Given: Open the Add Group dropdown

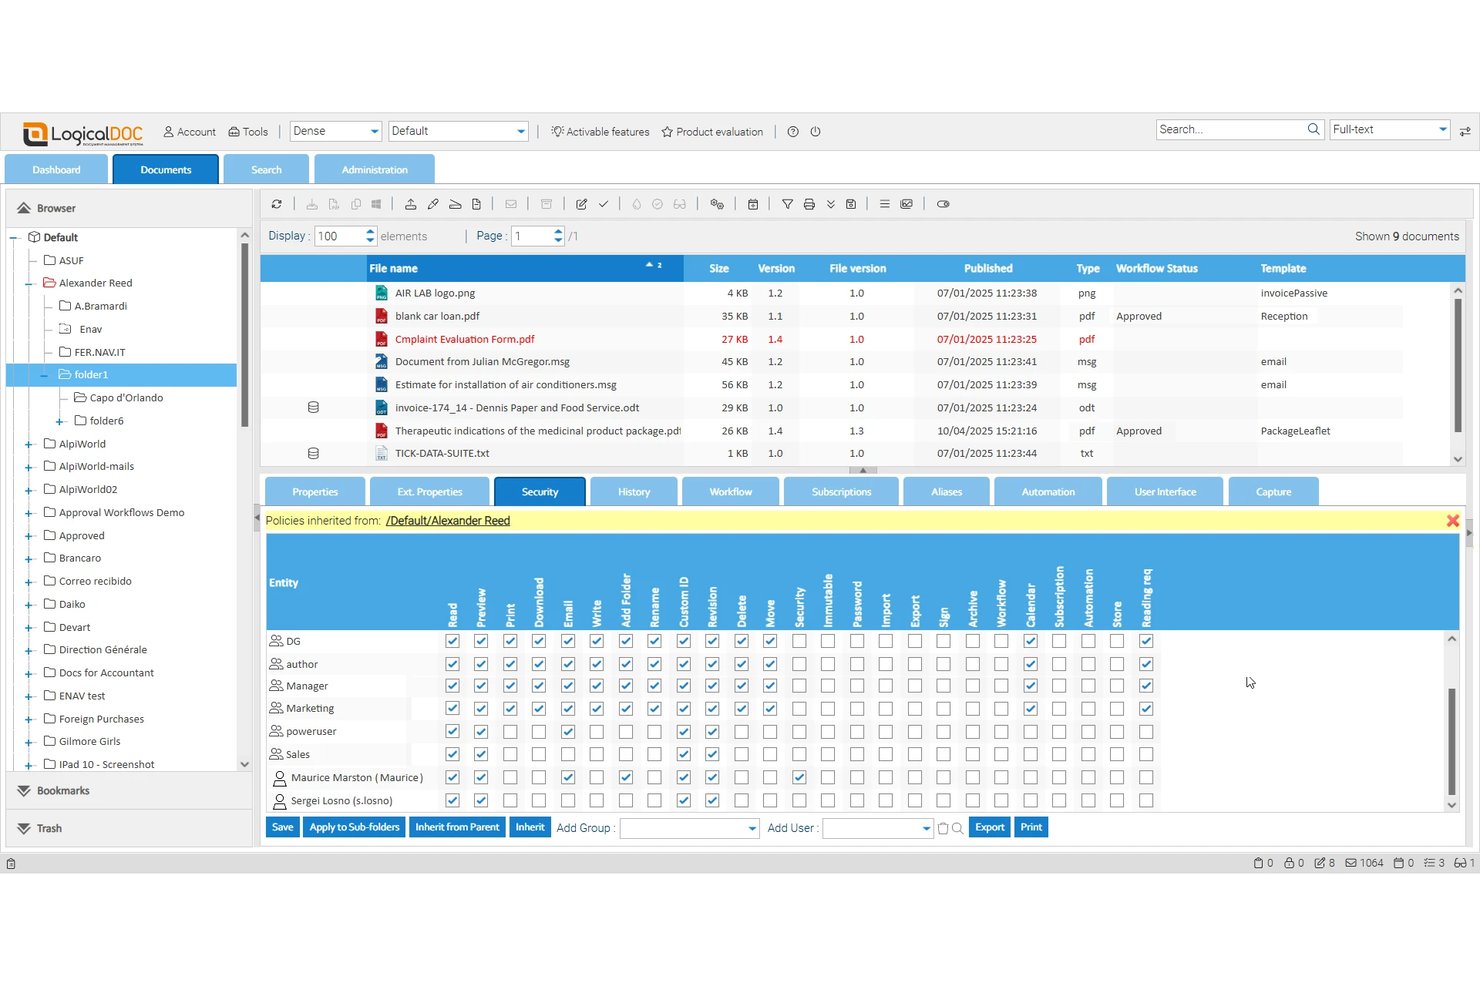Looking at the screenshot, I should [x=690, y=828].
